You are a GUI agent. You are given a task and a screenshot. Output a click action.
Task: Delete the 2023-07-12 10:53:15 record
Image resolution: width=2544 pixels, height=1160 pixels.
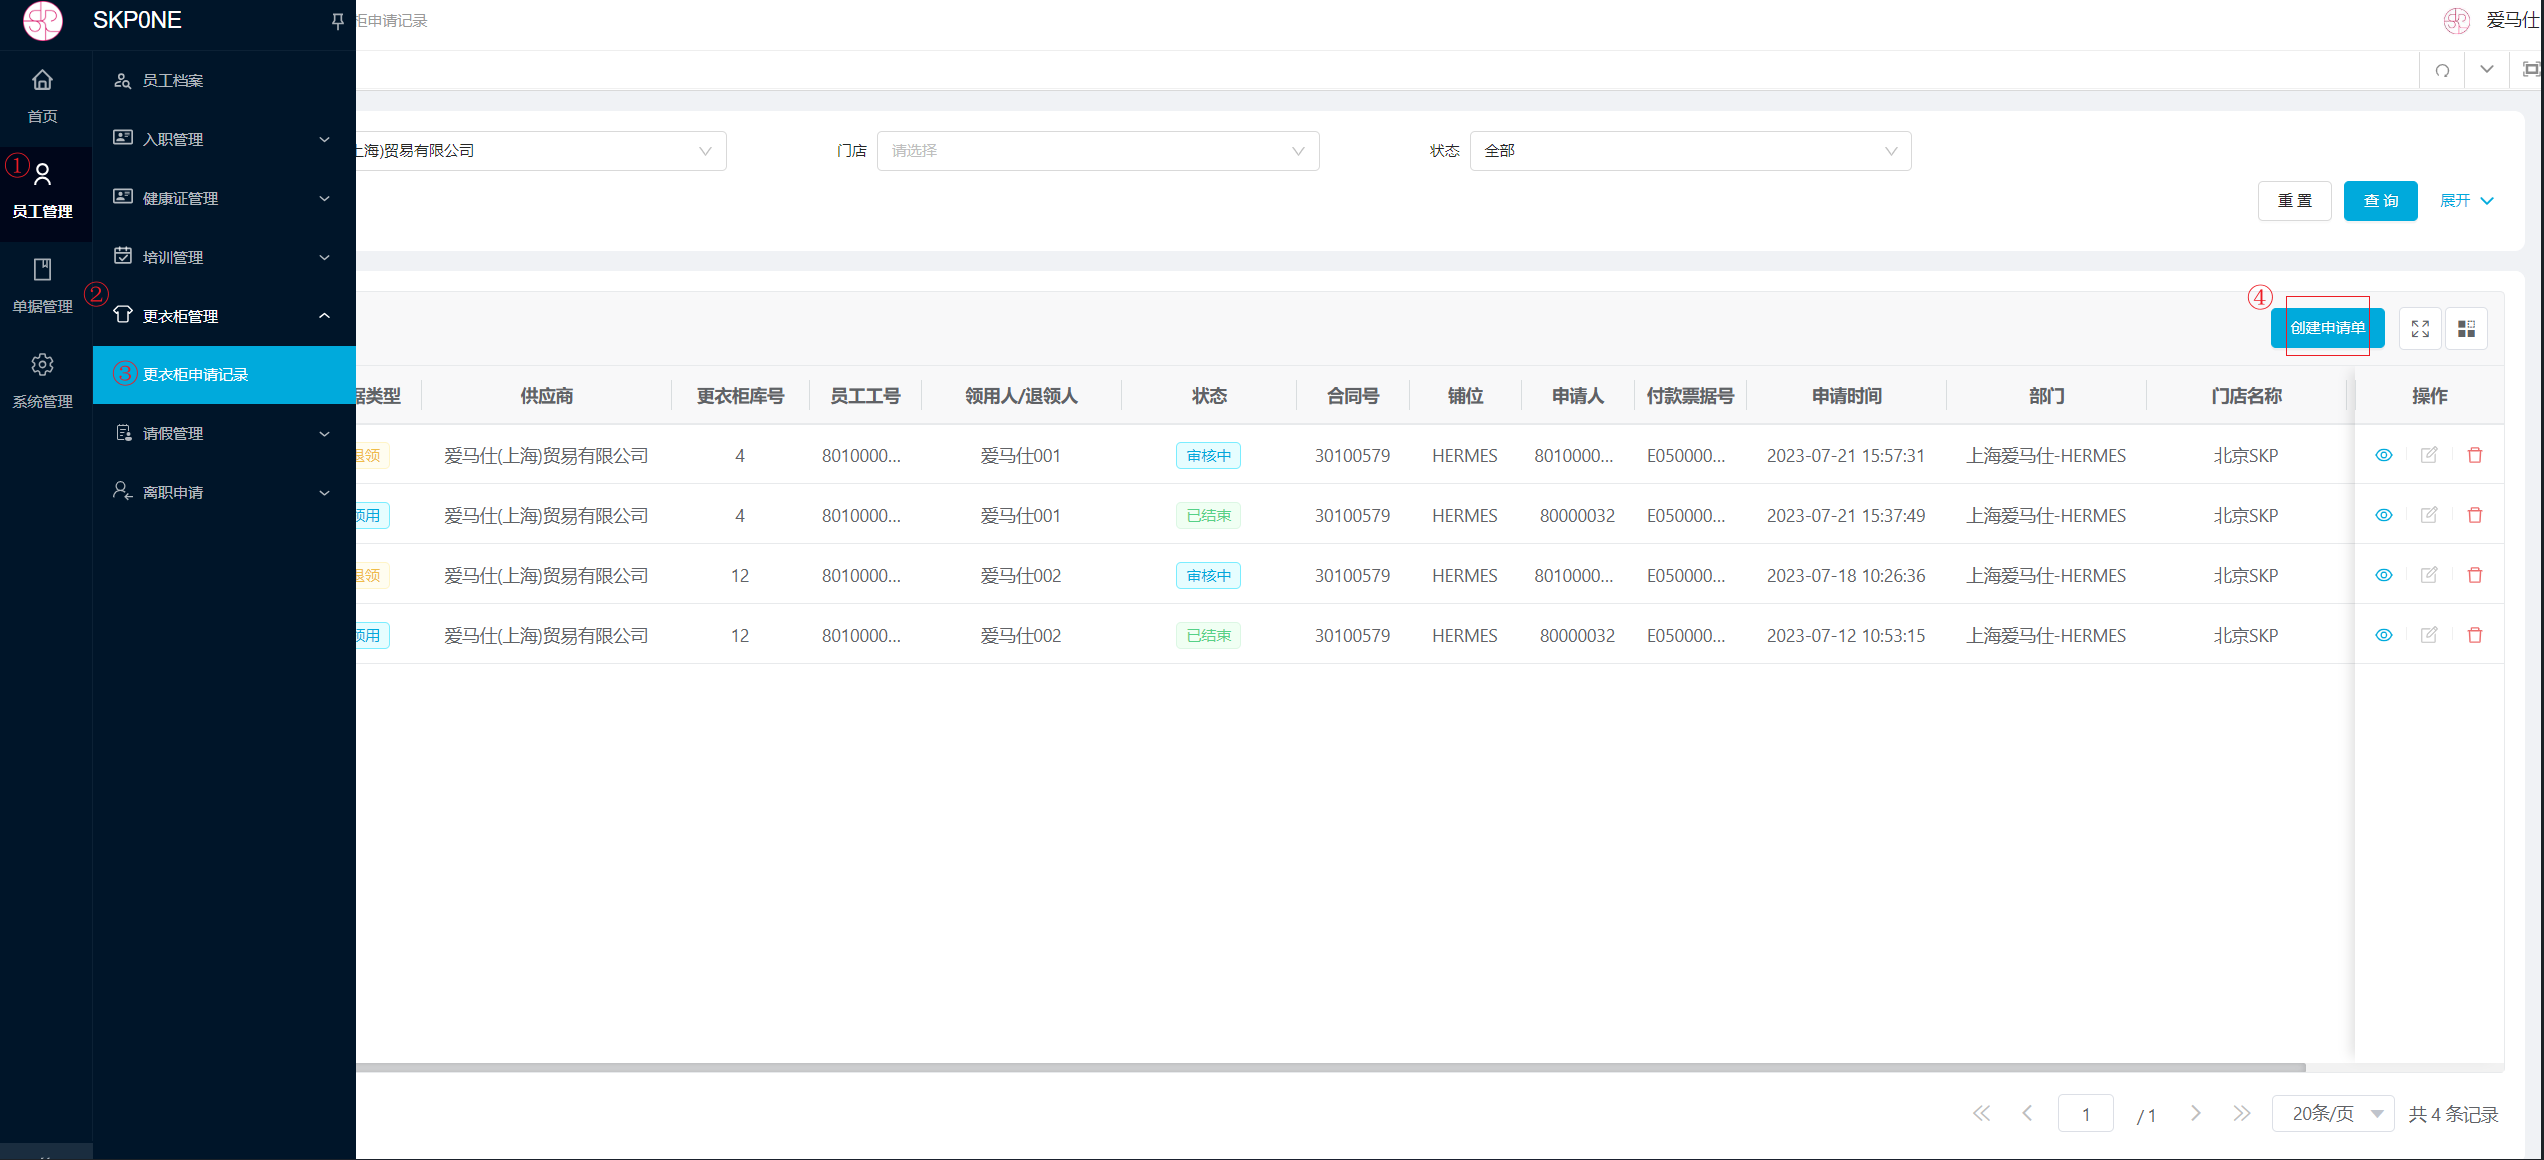(x=2475, y=635)
